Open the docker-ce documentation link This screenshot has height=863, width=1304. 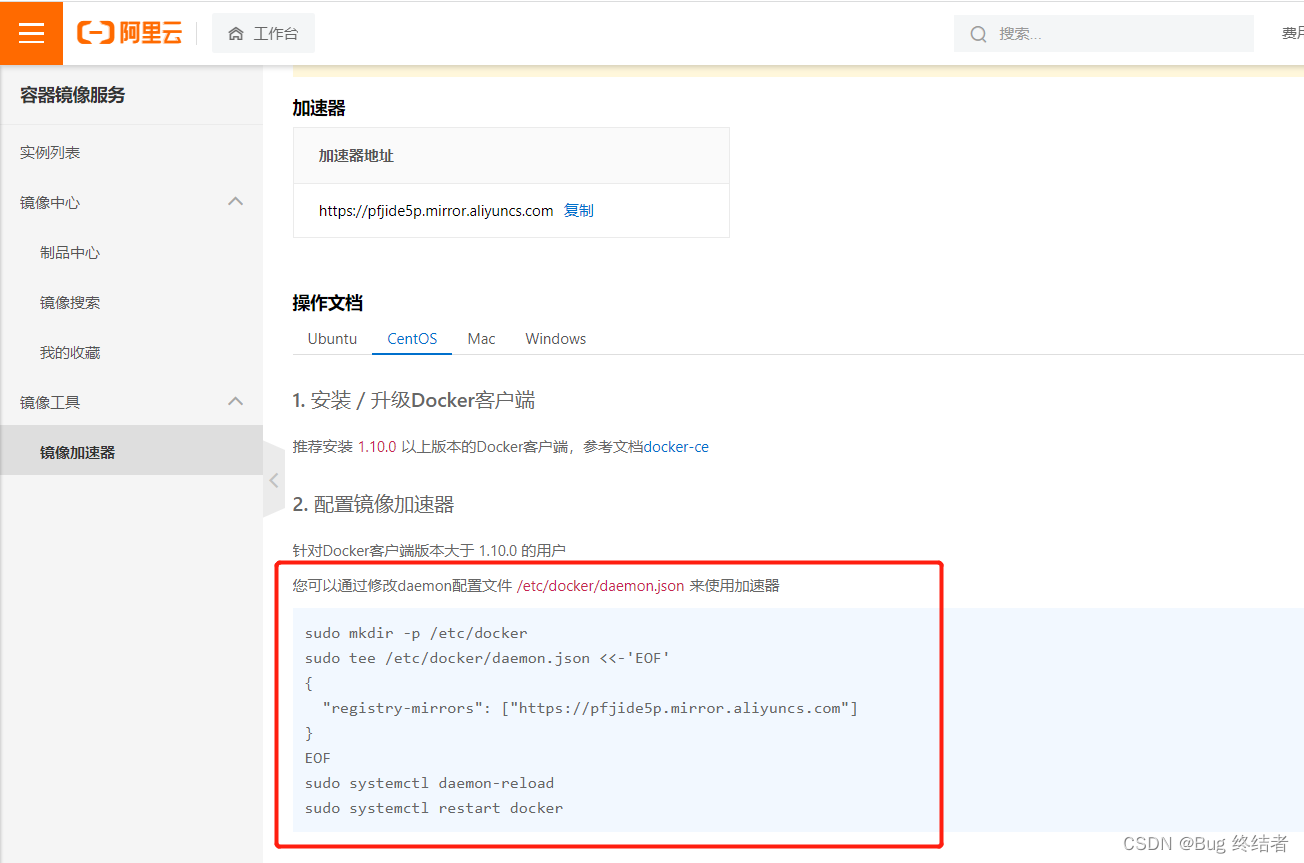tap(676, 447)
